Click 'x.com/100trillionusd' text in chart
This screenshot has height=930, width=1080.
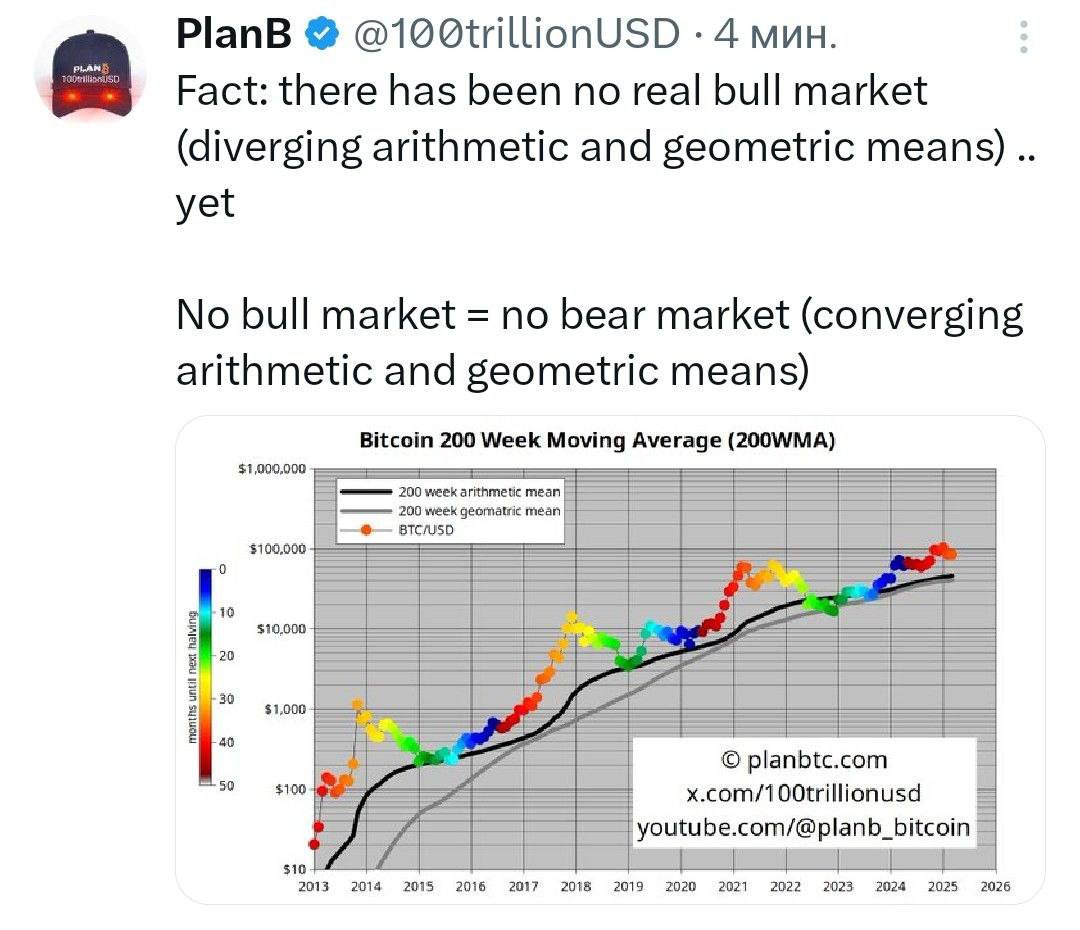pos(804,793)
